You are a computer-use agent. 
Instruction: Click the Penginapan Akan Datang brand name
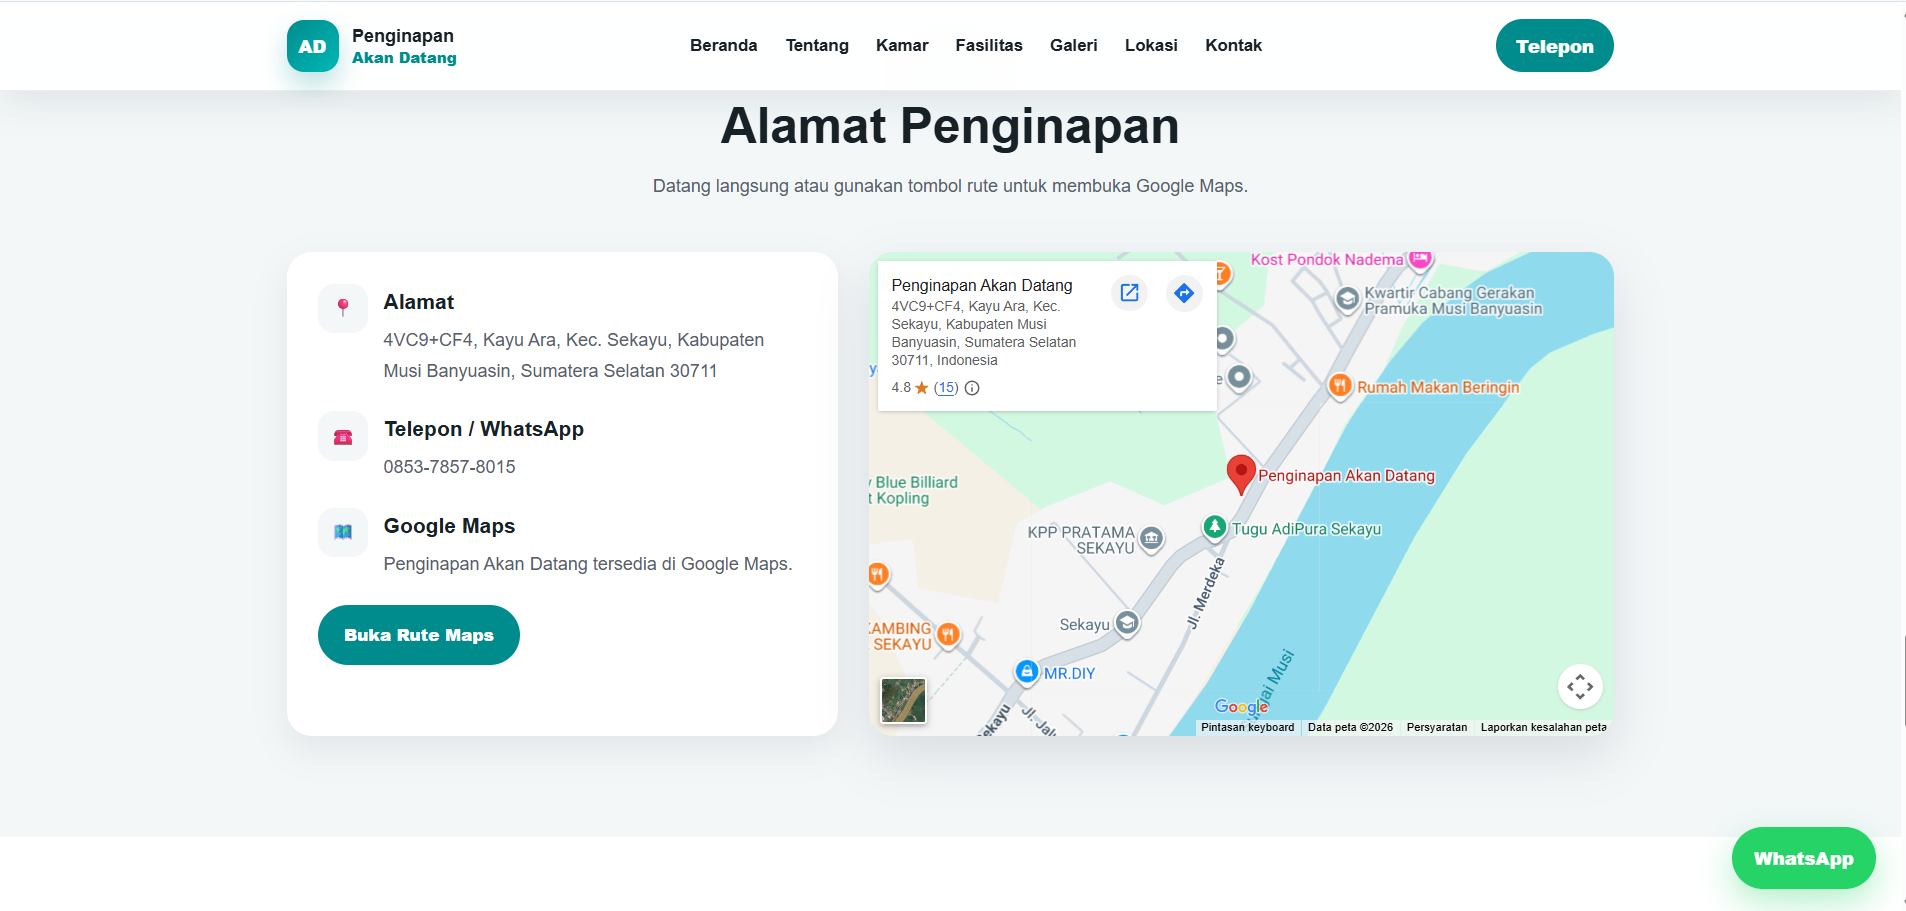tap(404, 46)
